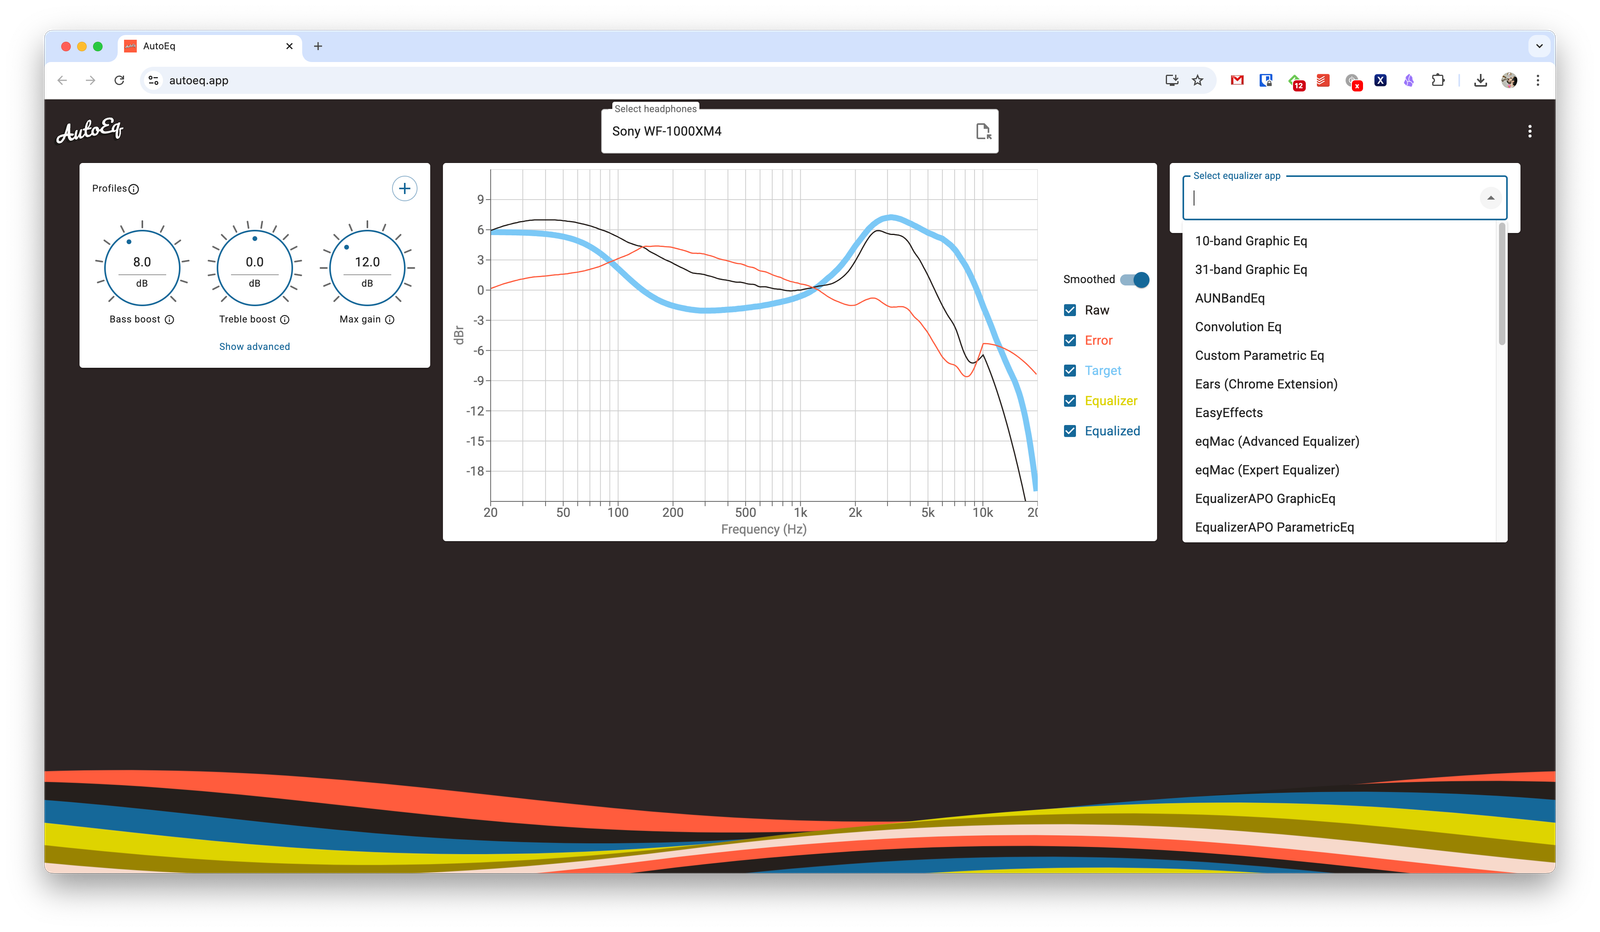Select eqMac (Advanced Equalizer) option

(1339, 441)
